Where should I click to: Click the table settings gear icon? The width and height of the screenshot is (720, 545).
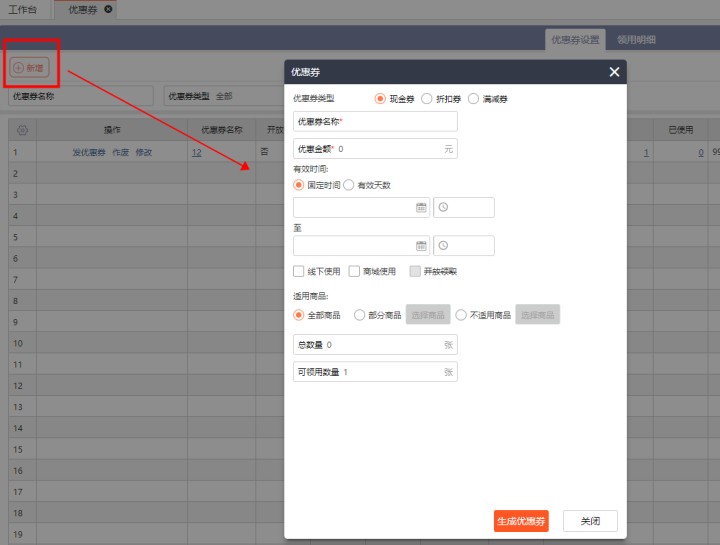23,130
